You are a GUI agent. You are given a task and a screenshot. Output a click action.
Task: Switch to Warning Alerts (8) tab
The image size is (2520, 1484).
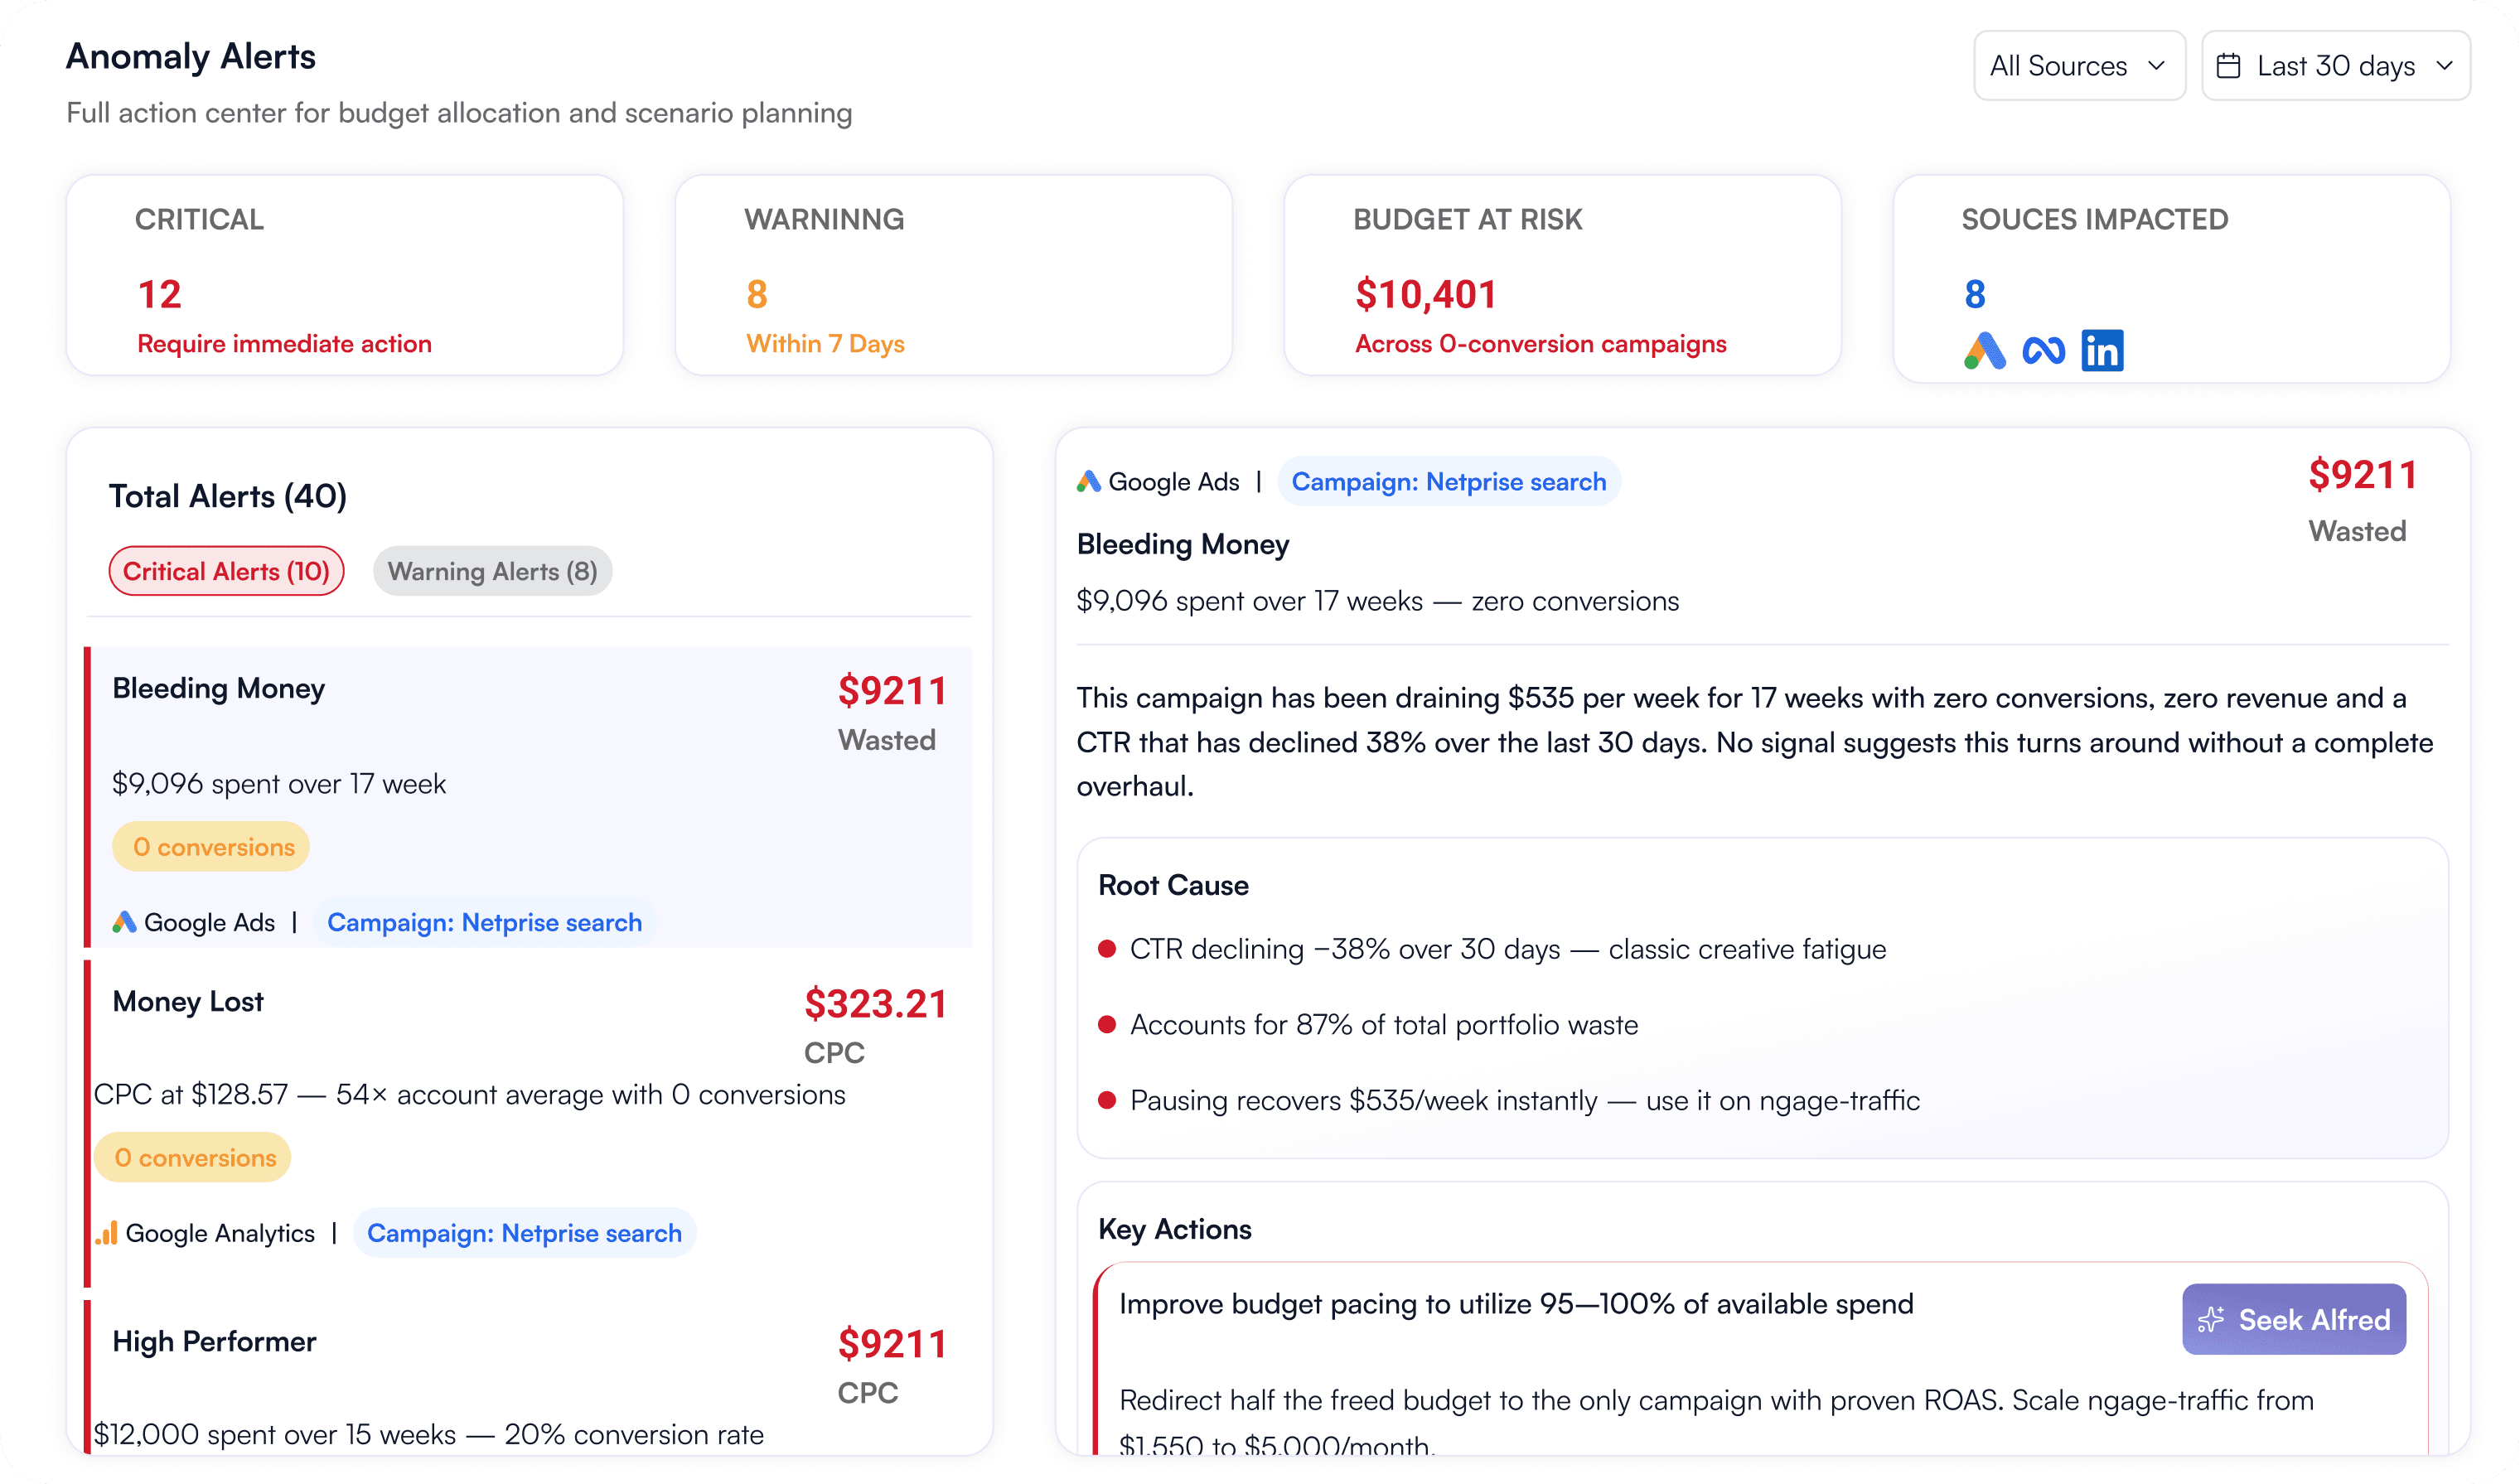(x=492, y=571)
